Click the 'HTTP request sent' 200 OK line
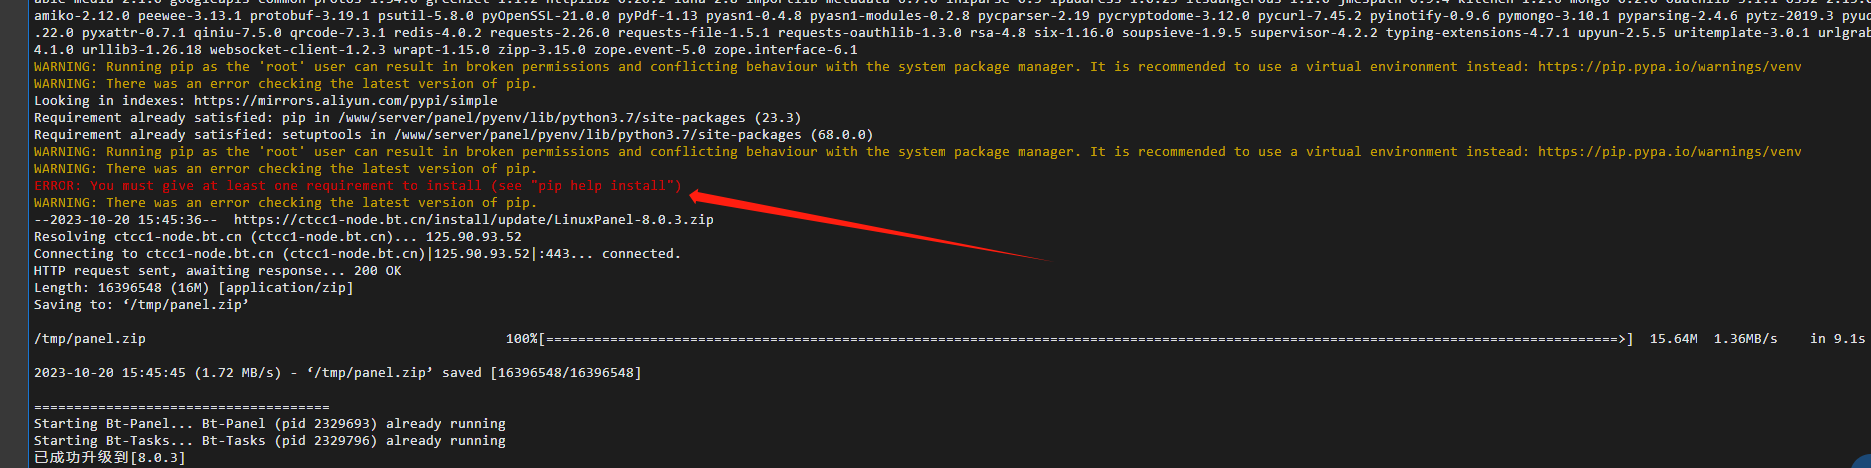This screenshot has height=468, width=1871. click(x=217, y=271)
